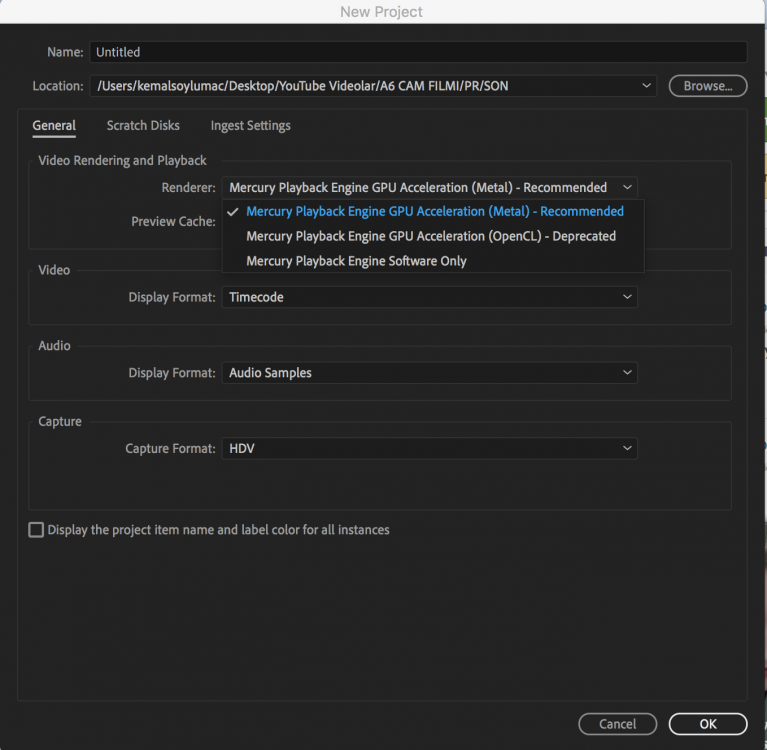Click the Capture section heading
The width and height of the screenshot is (767, 750).
60,422
